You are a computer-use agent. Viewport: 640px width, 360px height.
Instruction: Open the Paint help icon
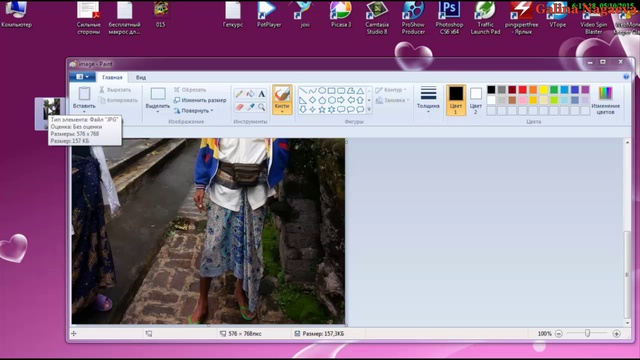pyautogui.click(x=626, y=77)
